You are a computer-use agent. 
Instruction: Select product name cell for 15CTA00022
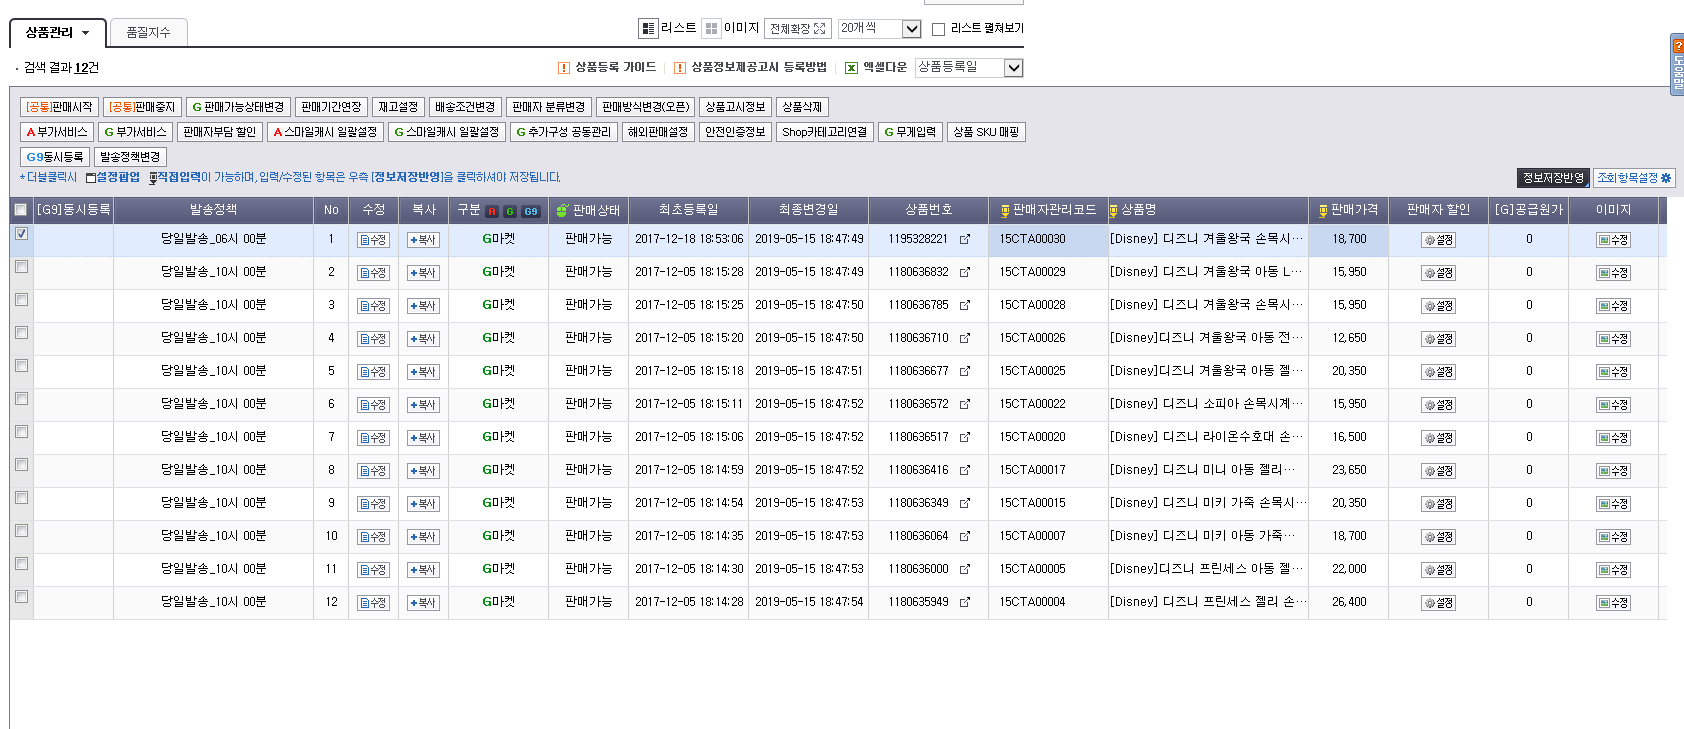point(1207,404)
